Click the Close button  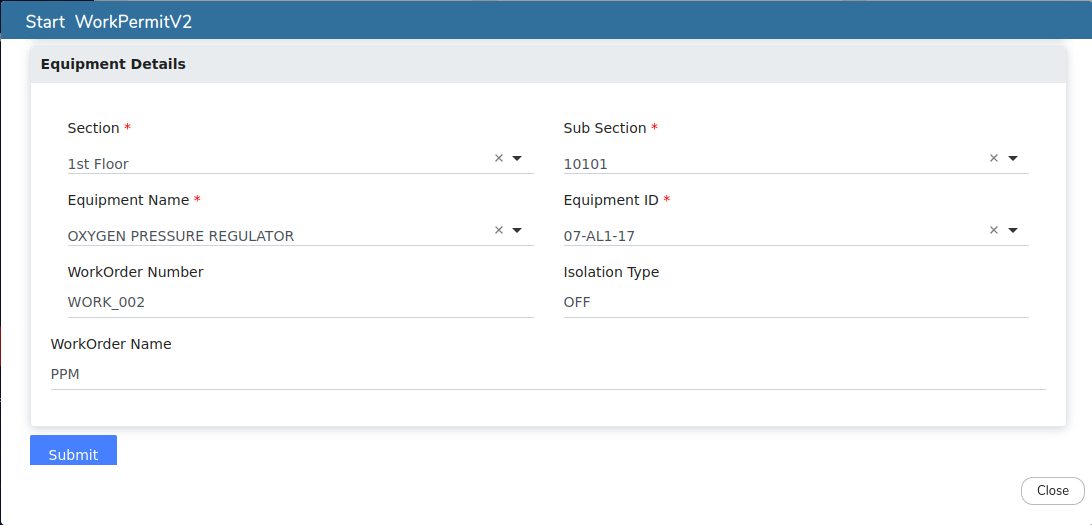(x=1052, y=491)
